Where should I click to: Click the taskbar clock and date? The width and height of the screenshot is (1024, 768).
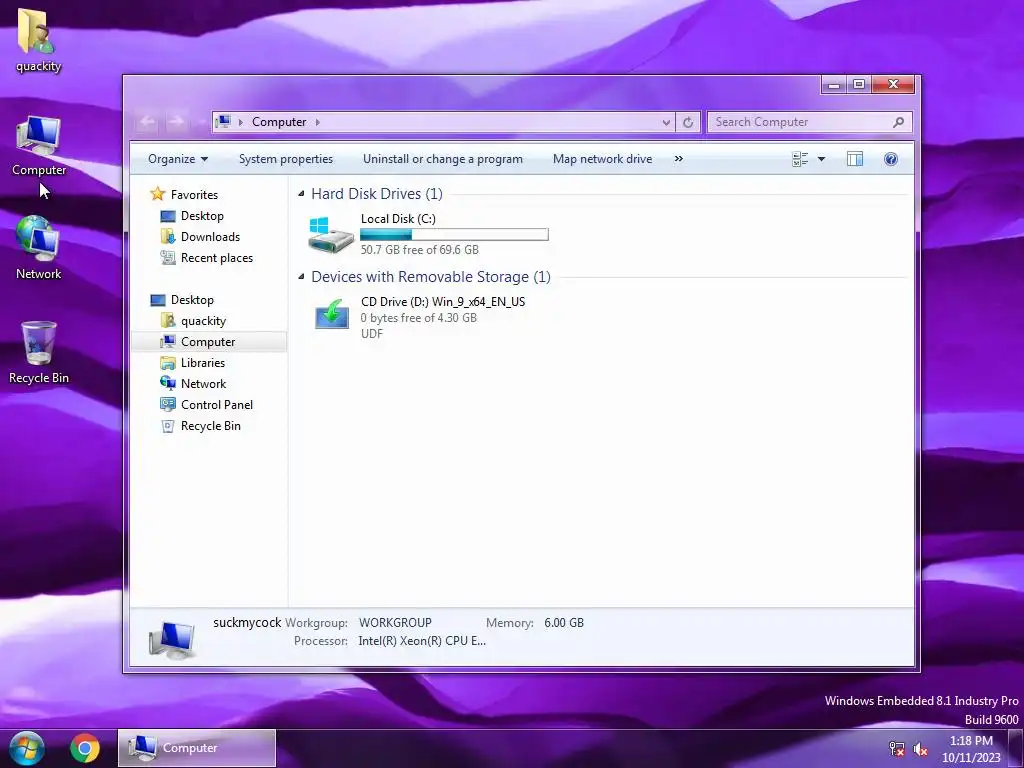pos(971,749)
